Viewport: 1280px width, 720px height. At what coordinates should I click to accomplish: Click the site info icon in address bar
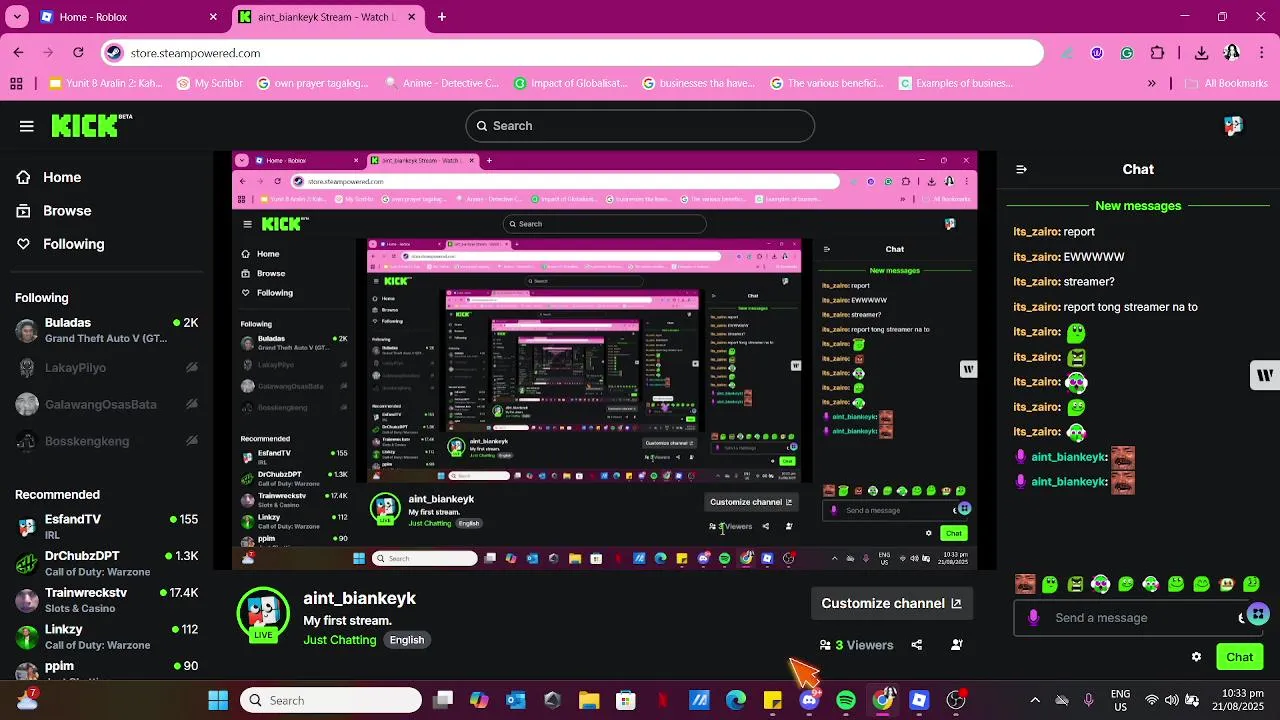click(x=114, y=53)
